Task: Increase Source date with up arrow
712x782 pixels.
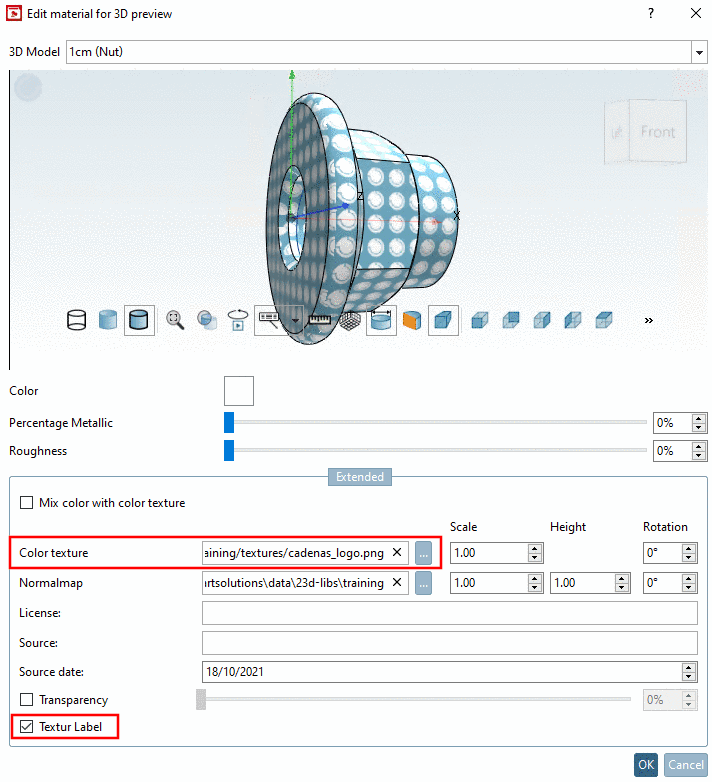Action: (x=689, y=668)
